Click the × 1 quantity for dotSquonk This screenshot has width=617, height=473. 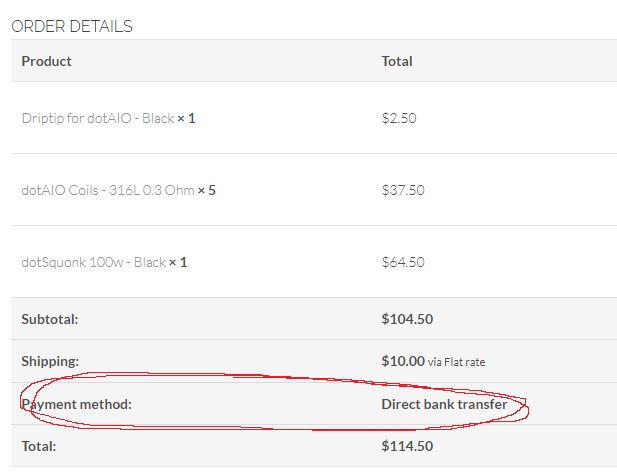tap(178, 262)
